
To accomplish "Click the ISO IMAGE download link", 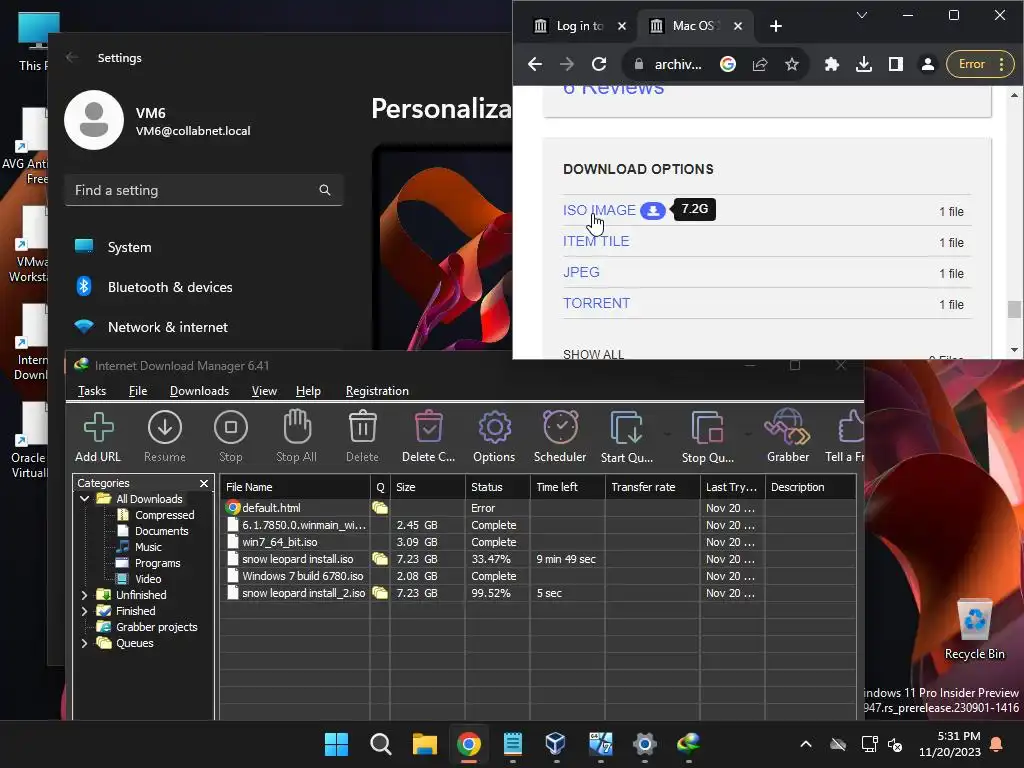I will pos(599,210).
